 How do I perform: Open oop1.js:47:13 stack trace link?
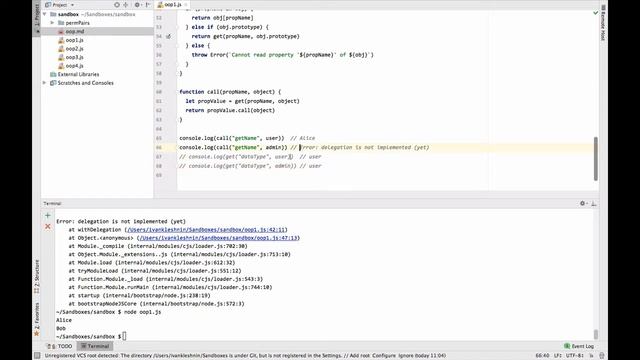pyautogui.click(x=220, y=238)
